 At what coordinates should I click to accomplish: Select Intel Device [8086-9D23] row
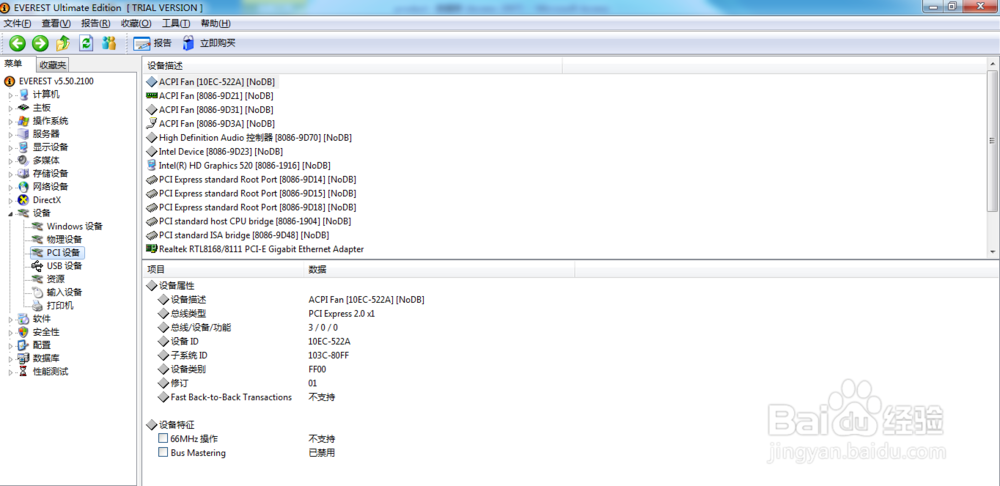[214, 152]
